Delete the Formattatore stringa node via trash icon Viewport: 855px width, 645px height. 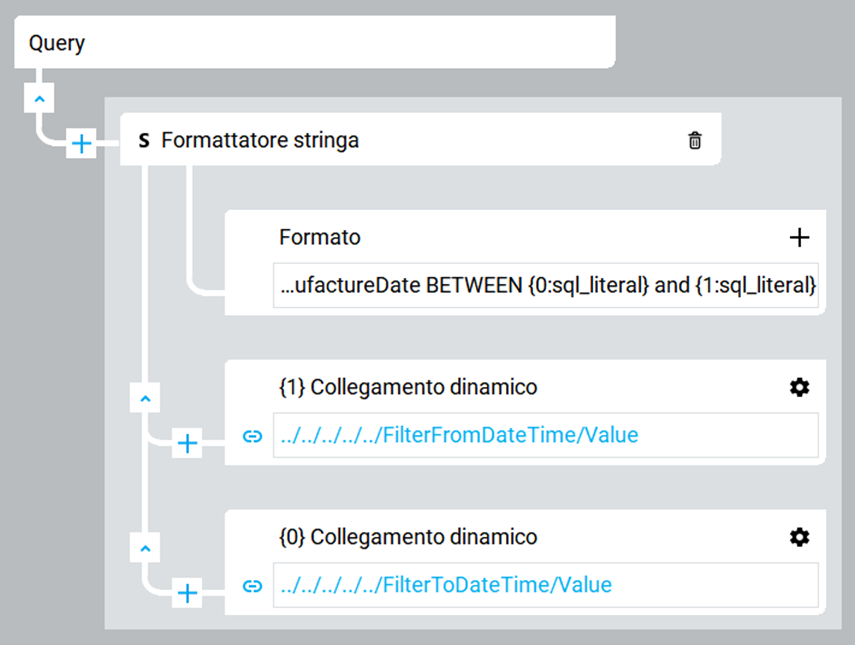pyautogui.click(x=695, y=140)
